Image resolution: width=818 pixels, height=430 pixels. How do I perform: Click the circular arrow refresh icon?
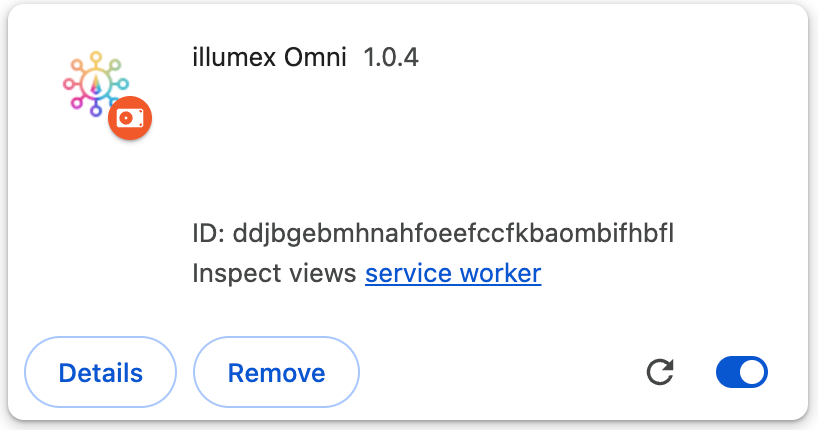point(660,373)
